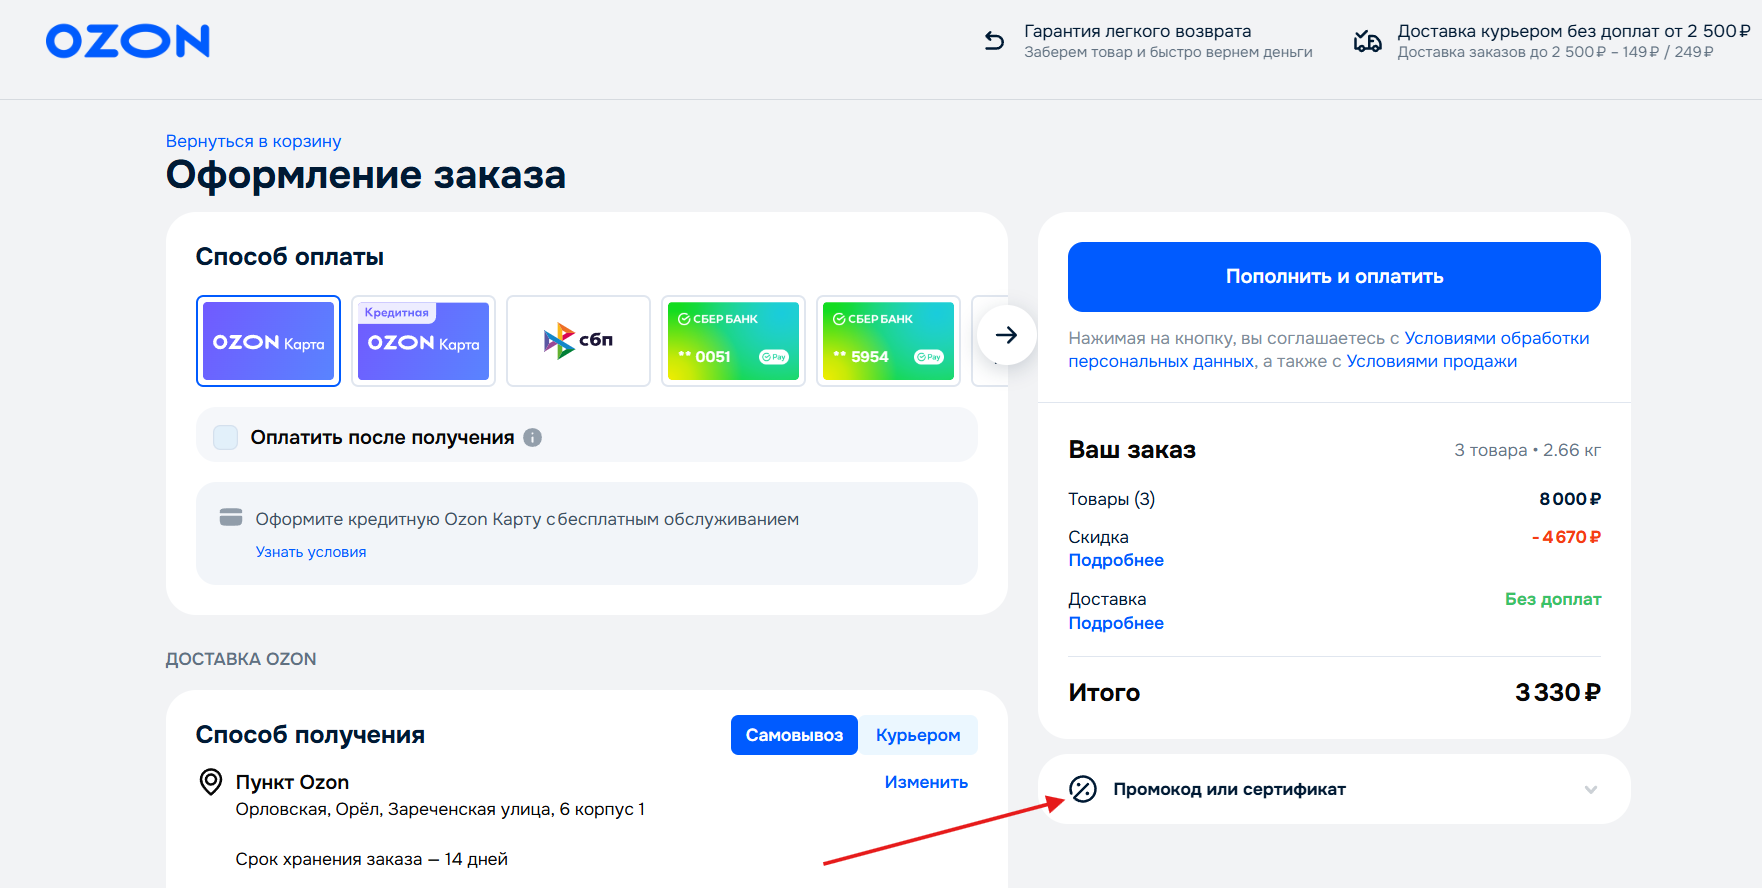
Task: Go back via Вернуться в корзину
Action: [253, 141]
